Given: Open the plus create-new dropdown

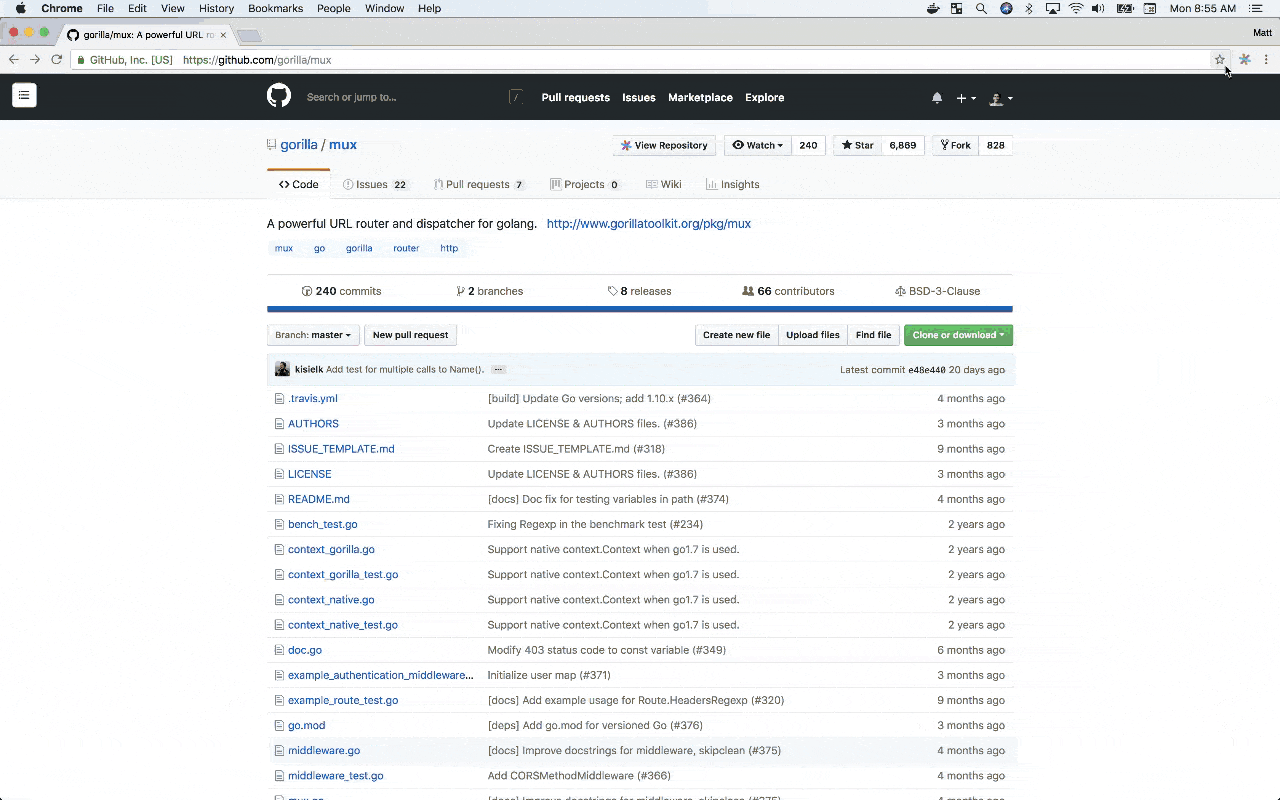Looking at the screenshot, I should [965, 97].
